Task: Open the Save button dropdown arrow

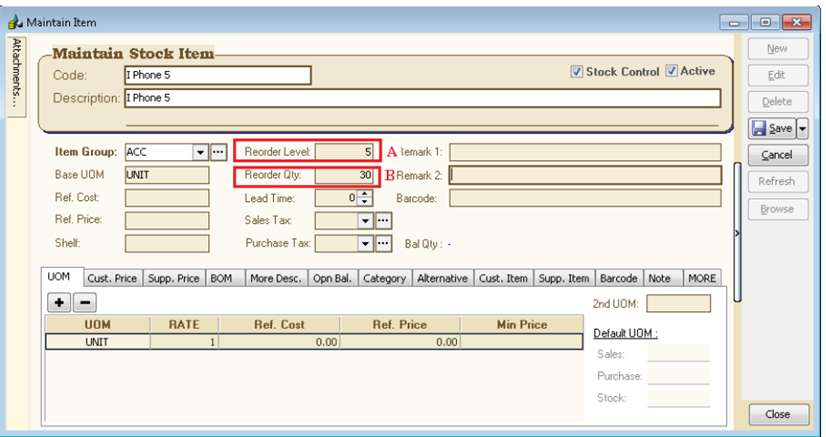Action: [x=802, y=129]
